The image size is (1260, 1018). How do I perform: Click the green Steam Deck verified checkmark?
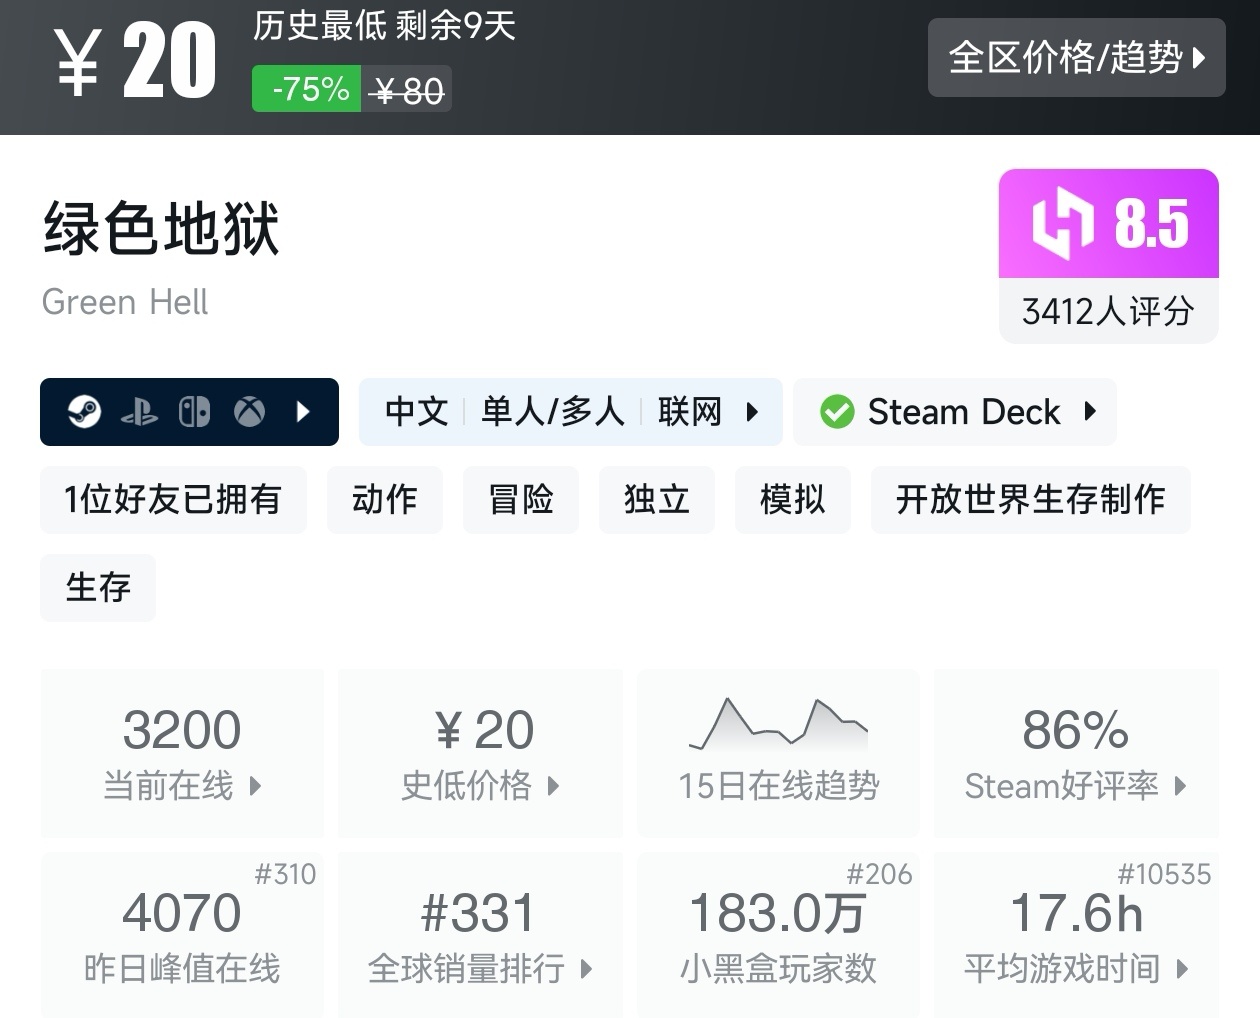point(837,412)
